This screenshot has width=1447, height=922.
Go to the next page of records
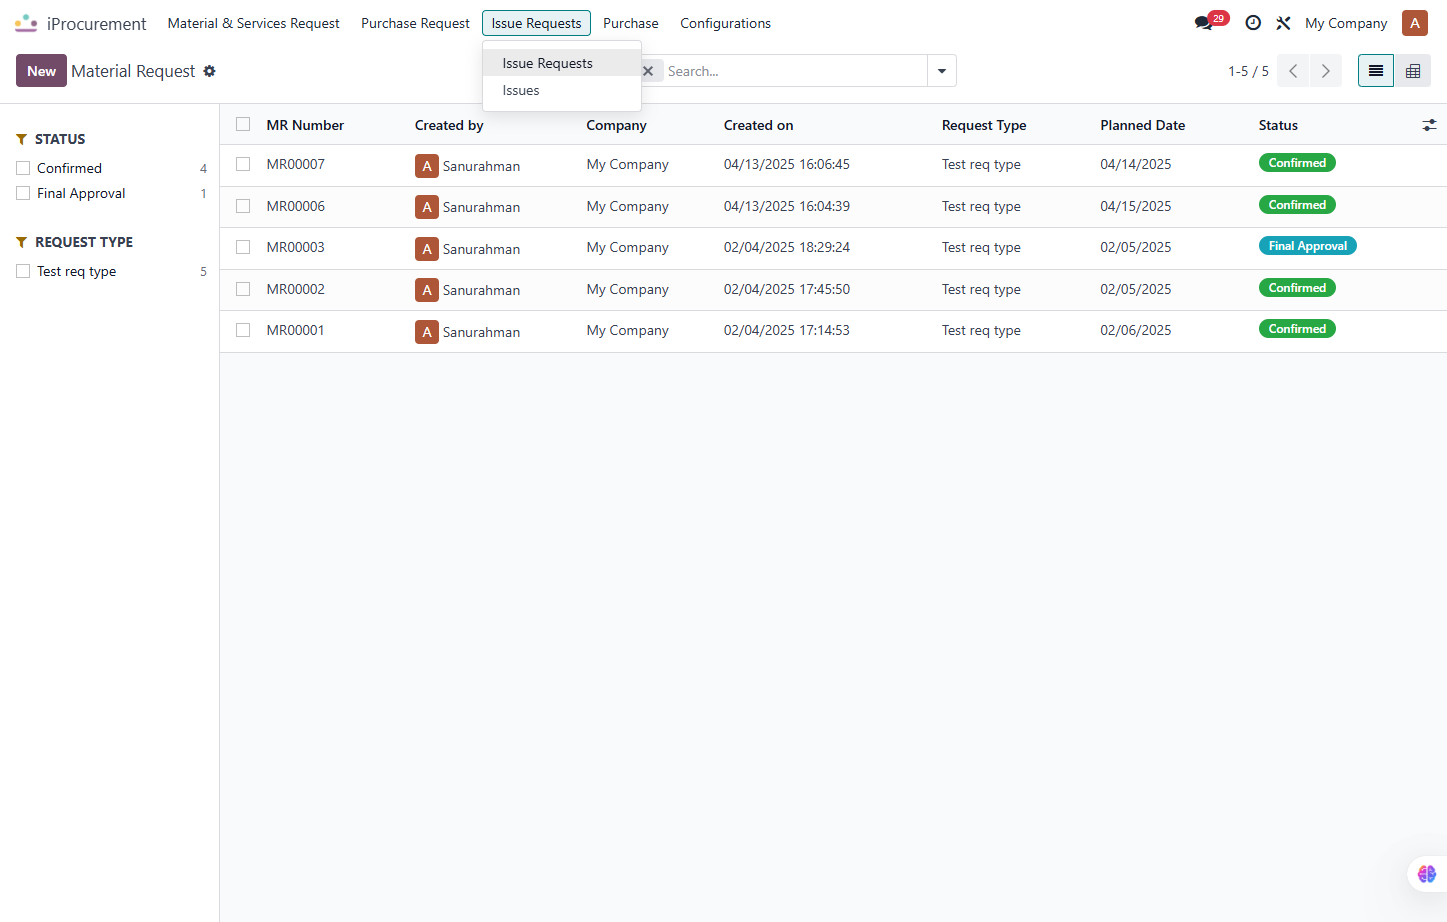click(x=1326, y=71)
